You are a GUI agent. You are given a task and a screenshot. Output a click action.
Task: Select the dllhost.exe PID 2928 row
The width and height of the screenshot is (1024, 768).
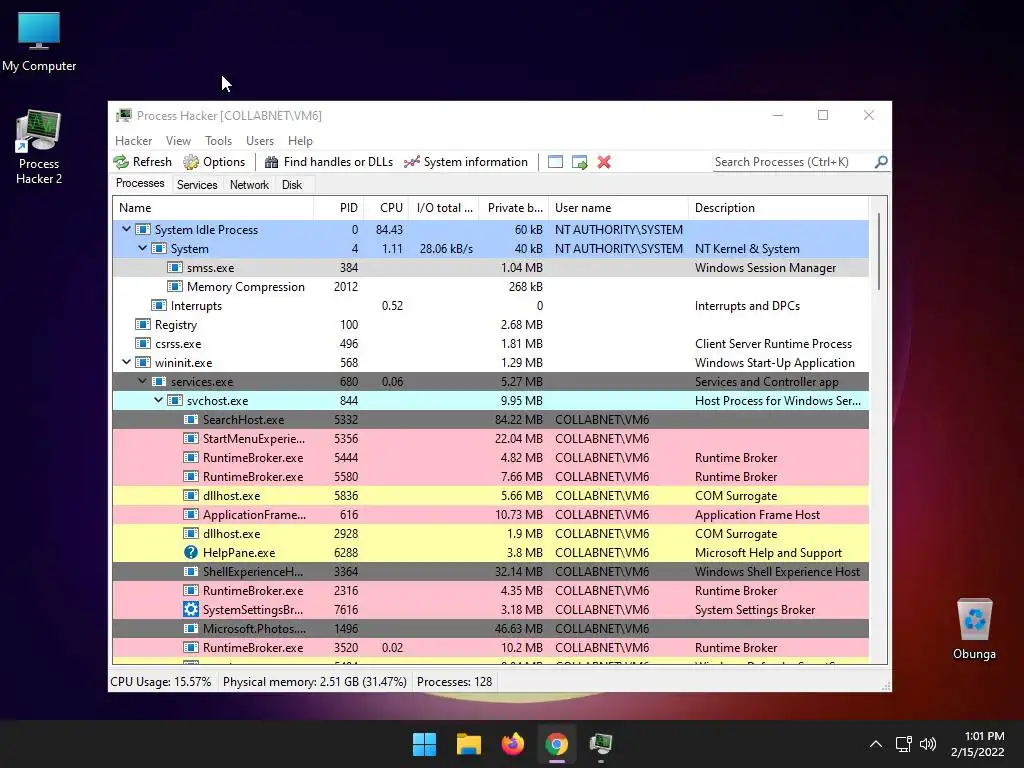pyautogui.click(x=490, y=534)
